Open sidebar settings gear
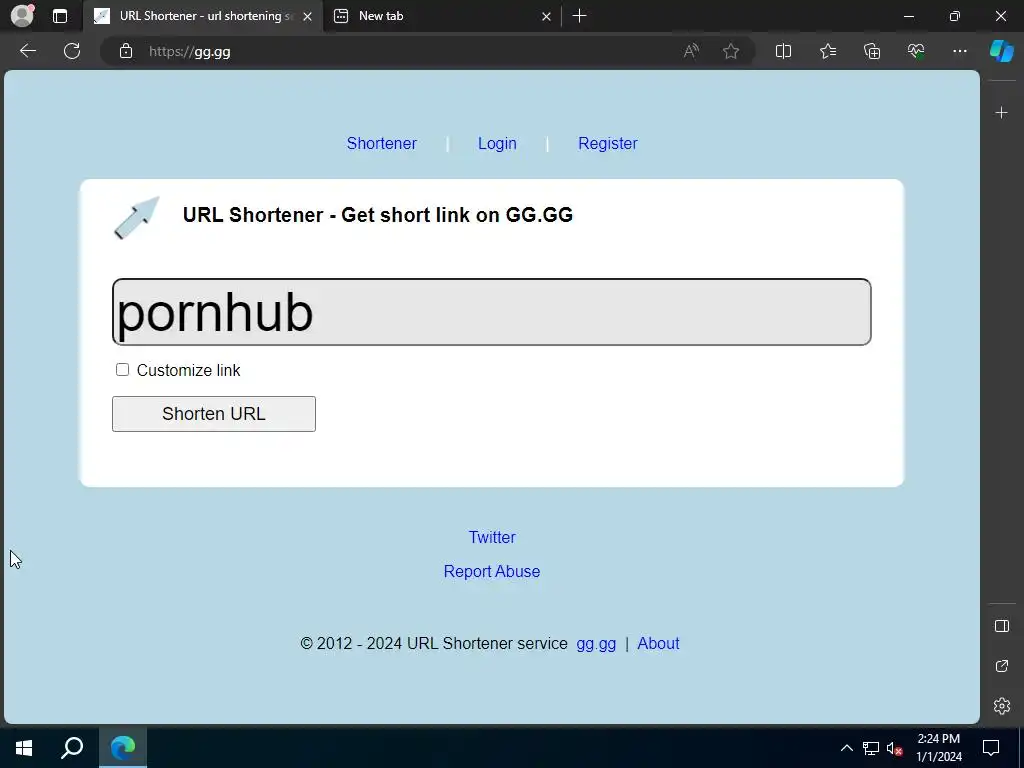The width and height of the screenshot is (1024, 768). (1001, 706)
